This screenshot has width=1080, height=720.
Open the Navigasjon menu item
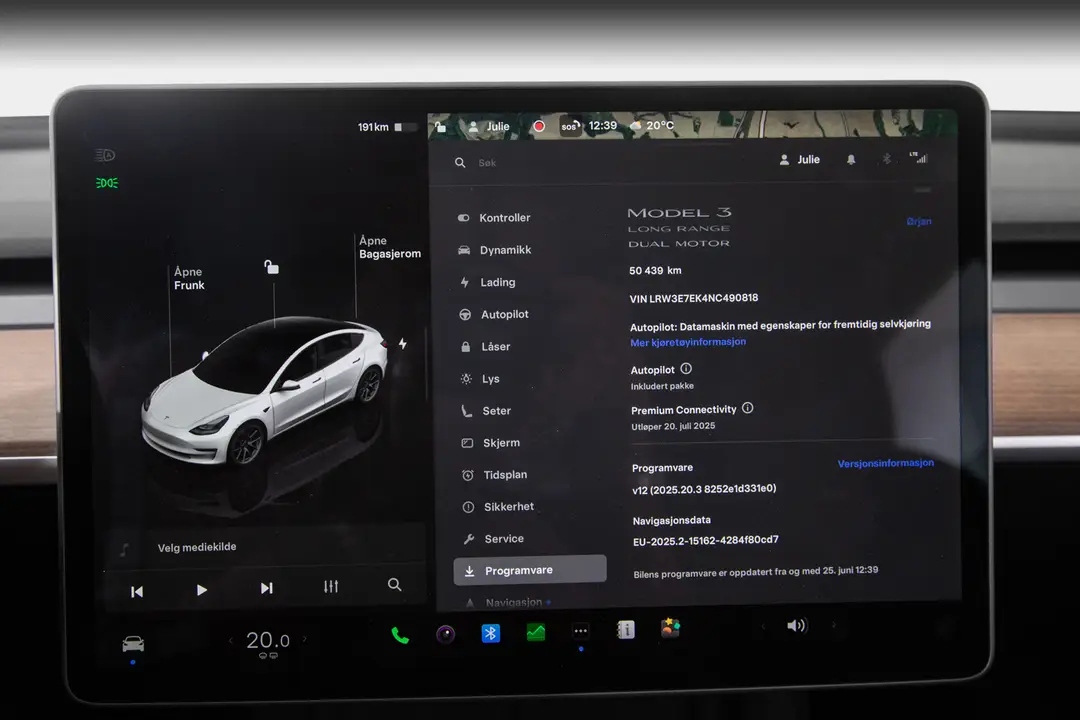[508, 603]
